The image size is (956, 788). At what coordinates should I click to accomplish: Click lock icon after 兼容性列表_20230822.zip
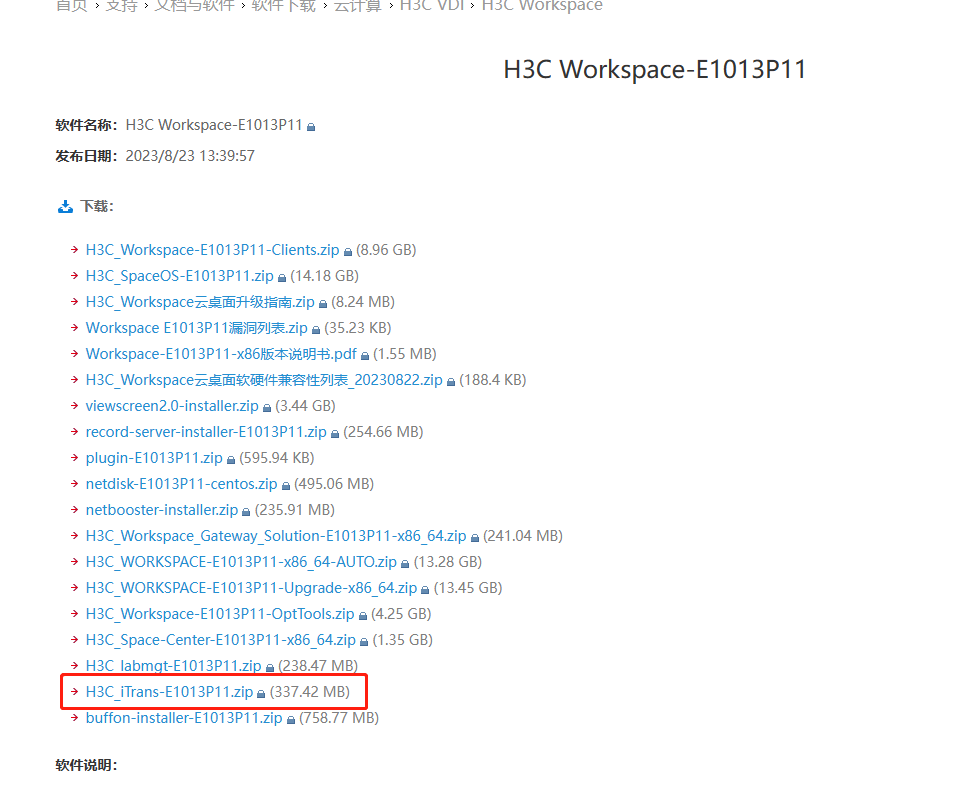pyautogui.click(x=451, y=382)
